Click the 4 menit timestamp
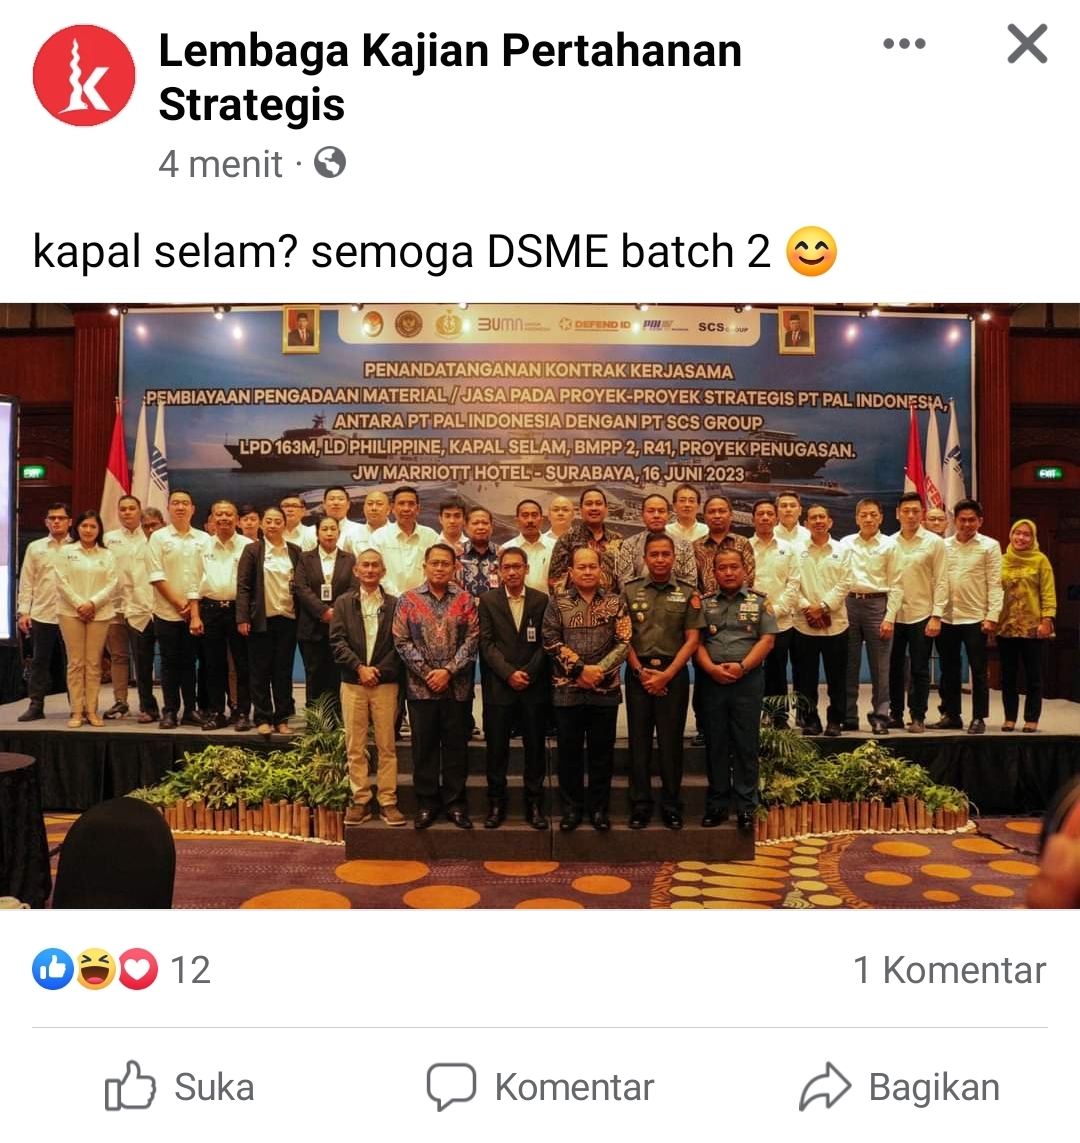This screenshot has width=1080, height=1143. coord(220,164)
